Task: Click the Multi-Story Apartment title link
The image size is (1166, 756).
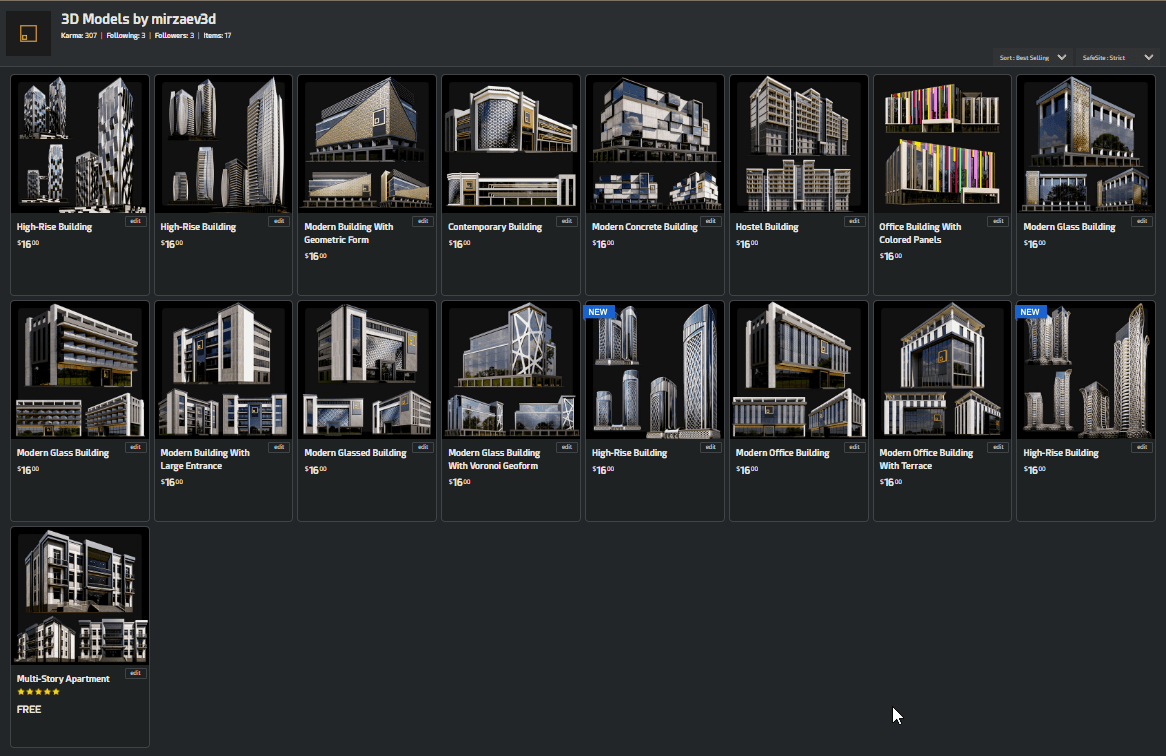Action: click(x=62, y=679)
